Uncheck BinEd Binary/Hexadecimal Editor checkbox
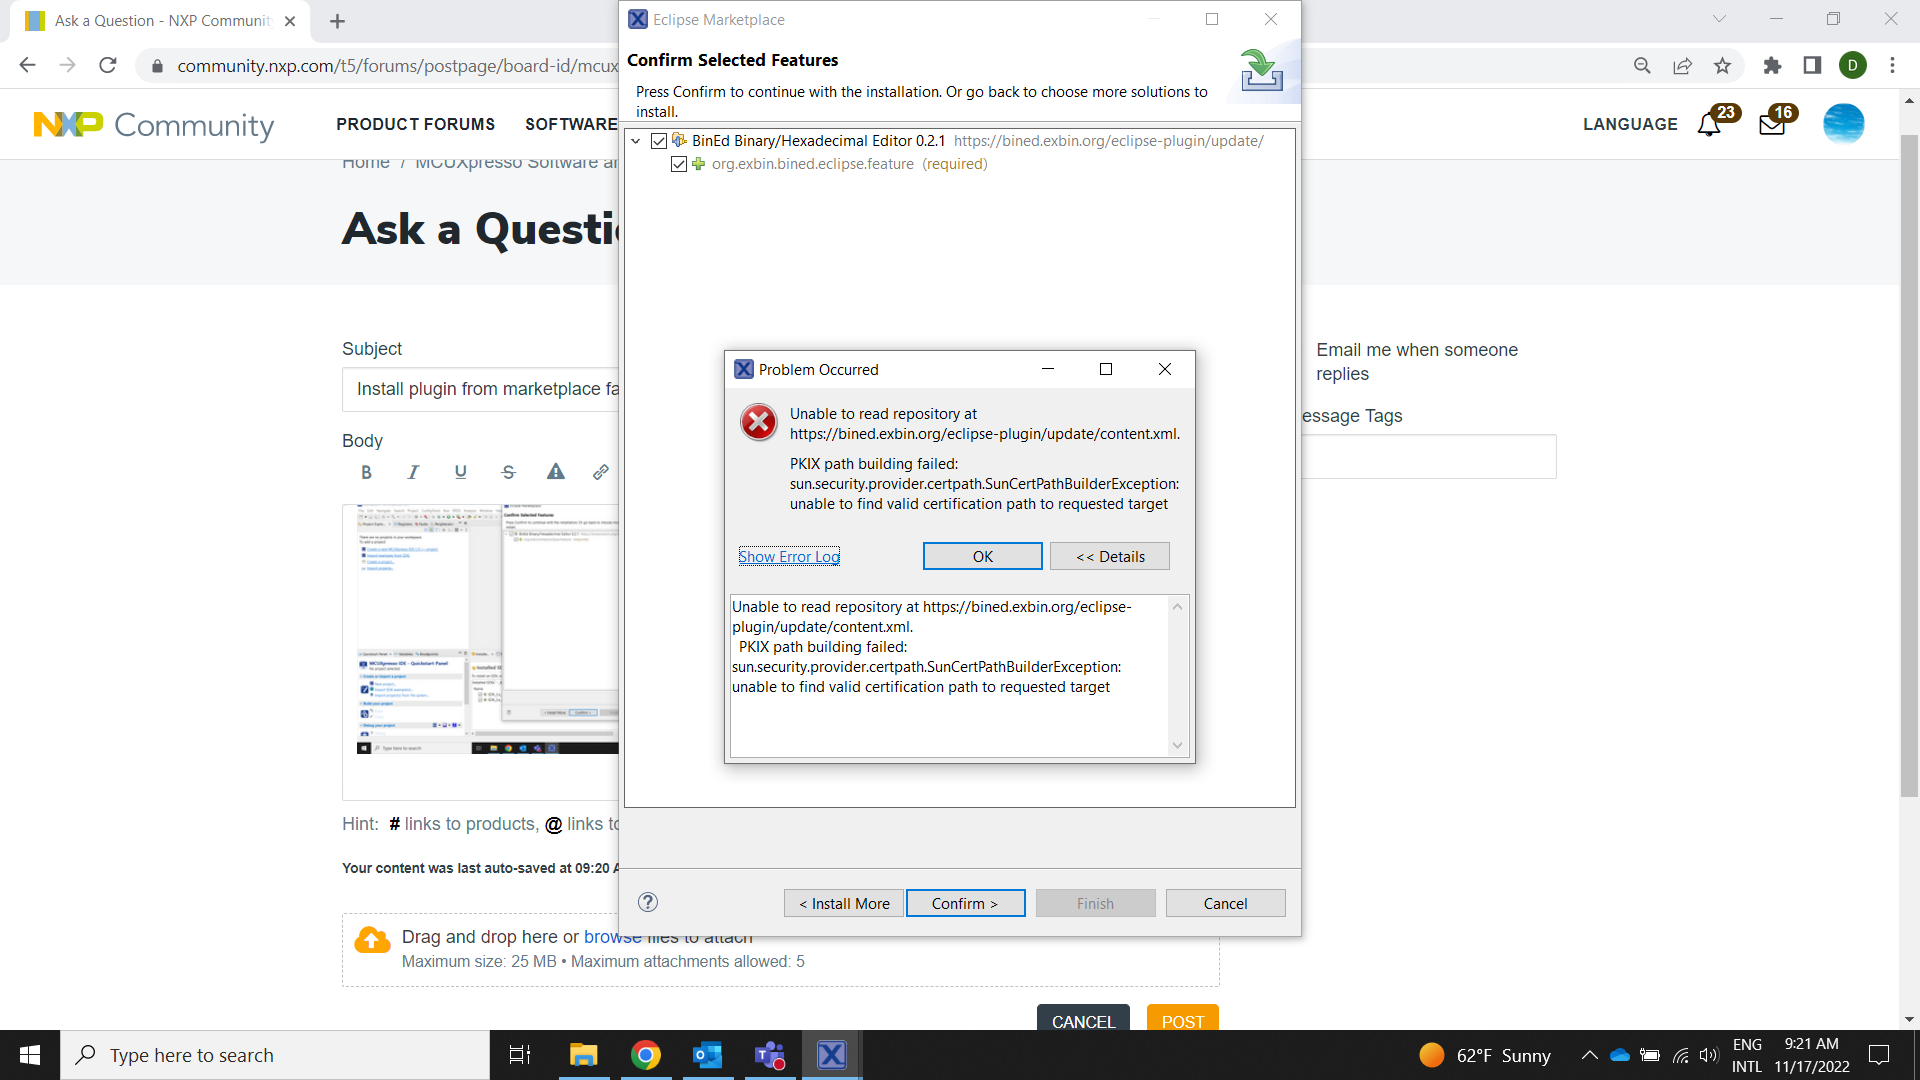 (x=659, y=141)
